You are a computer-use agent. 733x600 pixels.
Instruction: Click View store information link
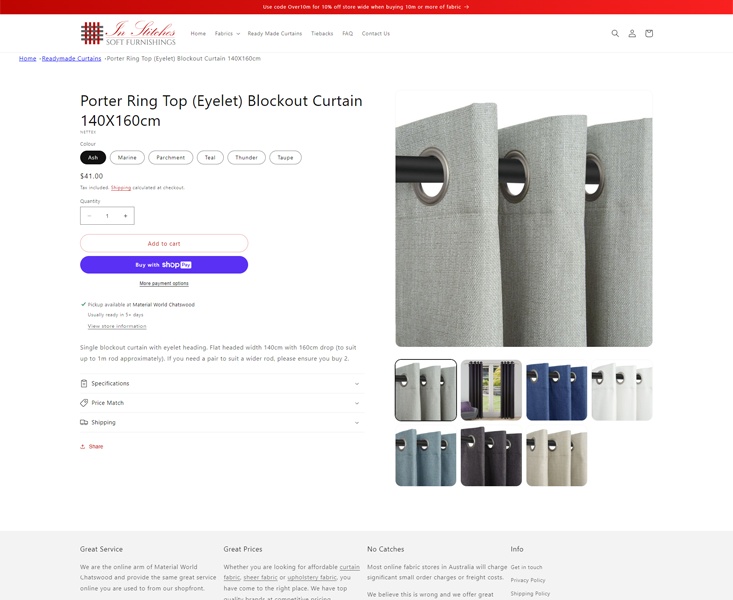point(117,326)
